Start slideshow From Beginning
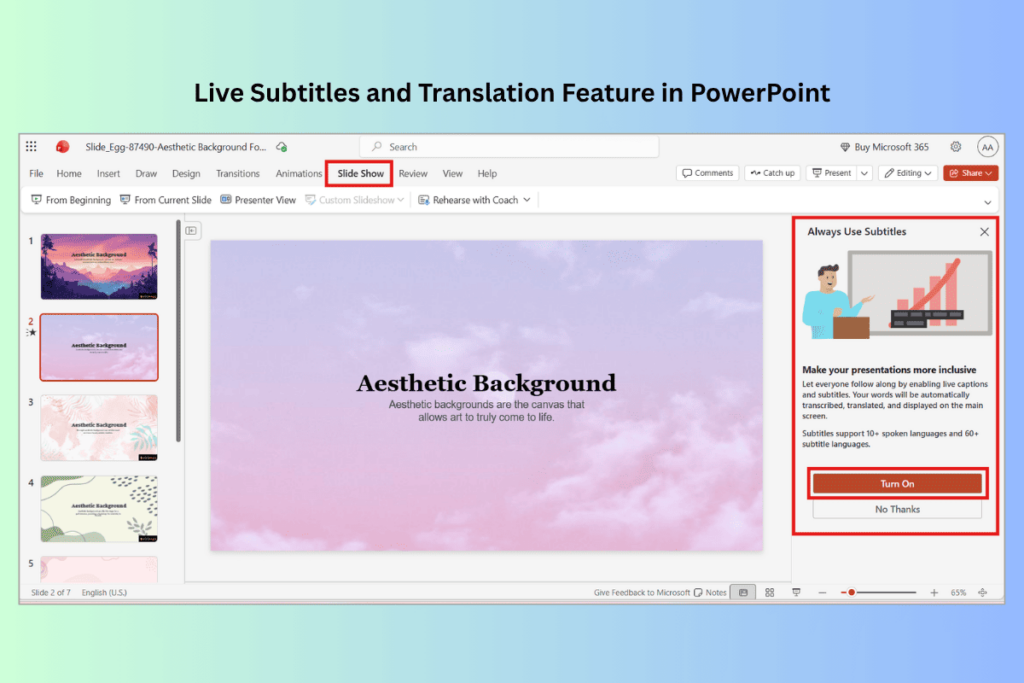Screen dimensions: 1024x683 pos(71,200)
